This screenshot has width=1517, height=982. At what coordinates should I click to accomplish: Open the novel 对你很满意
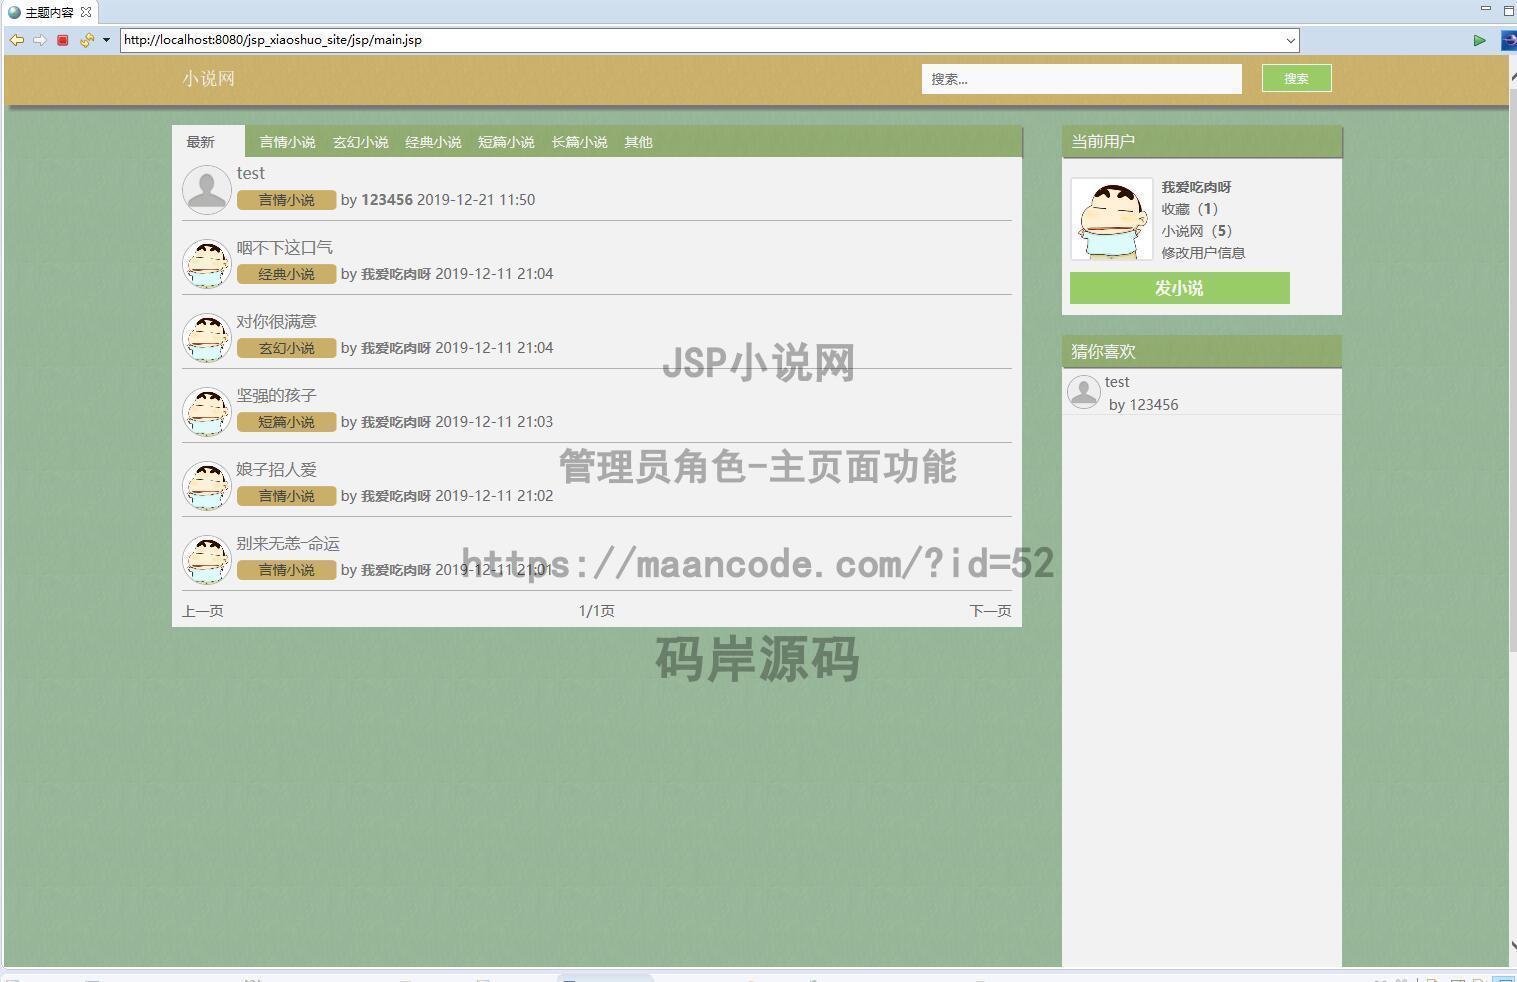276,321
